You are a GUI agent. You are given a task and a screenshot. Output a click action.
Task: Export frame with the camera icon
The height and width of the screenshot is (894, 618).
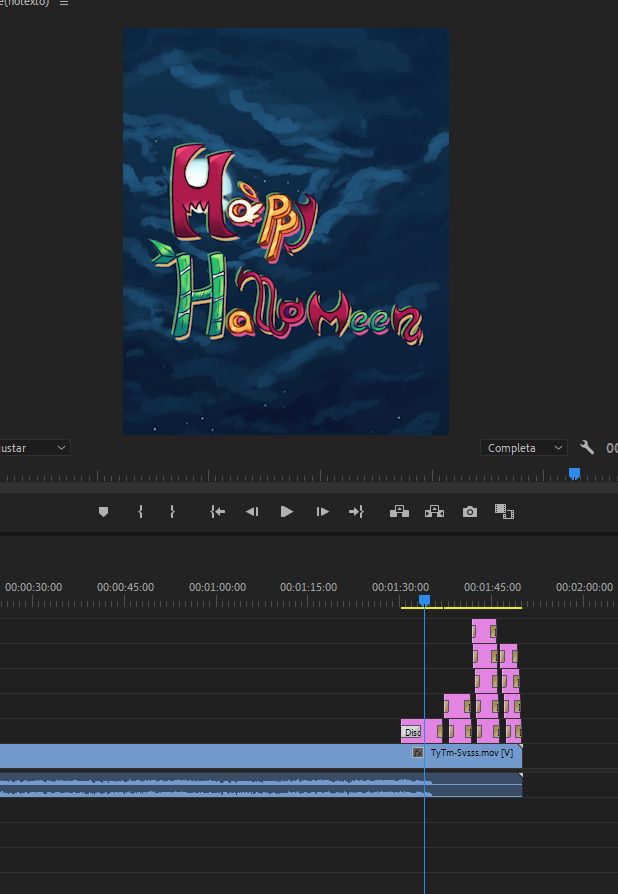(x=469, y=512)
